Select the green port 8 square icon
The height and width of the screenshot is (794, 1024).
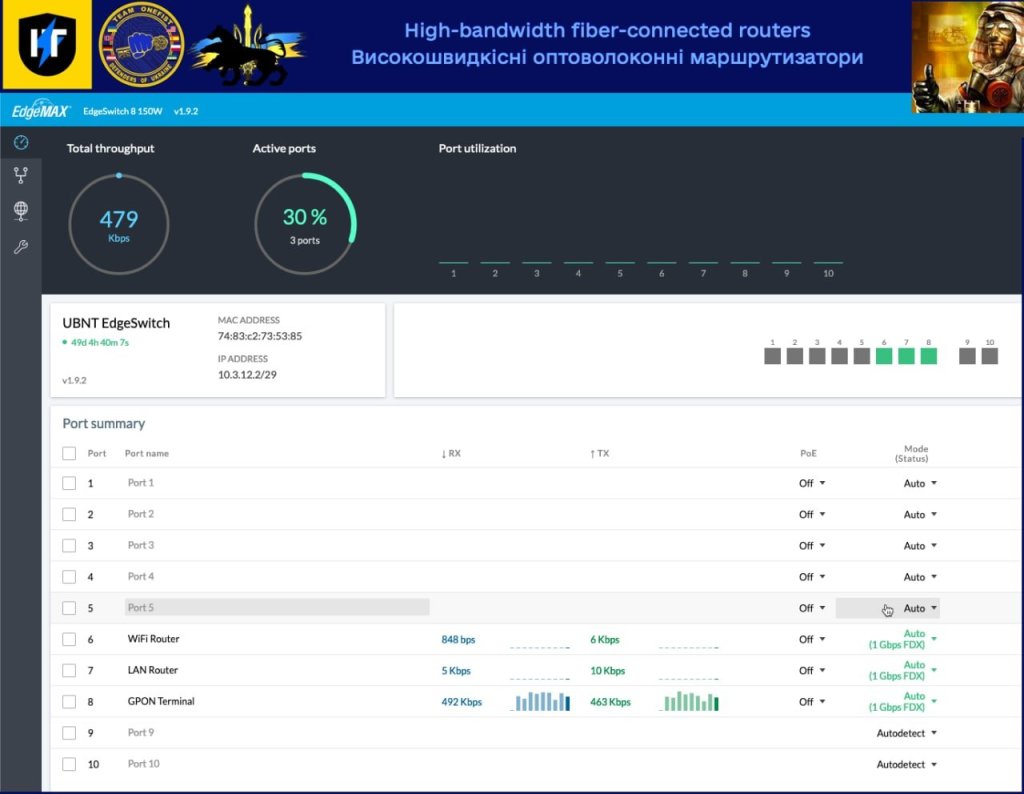[x=928, y=356]
